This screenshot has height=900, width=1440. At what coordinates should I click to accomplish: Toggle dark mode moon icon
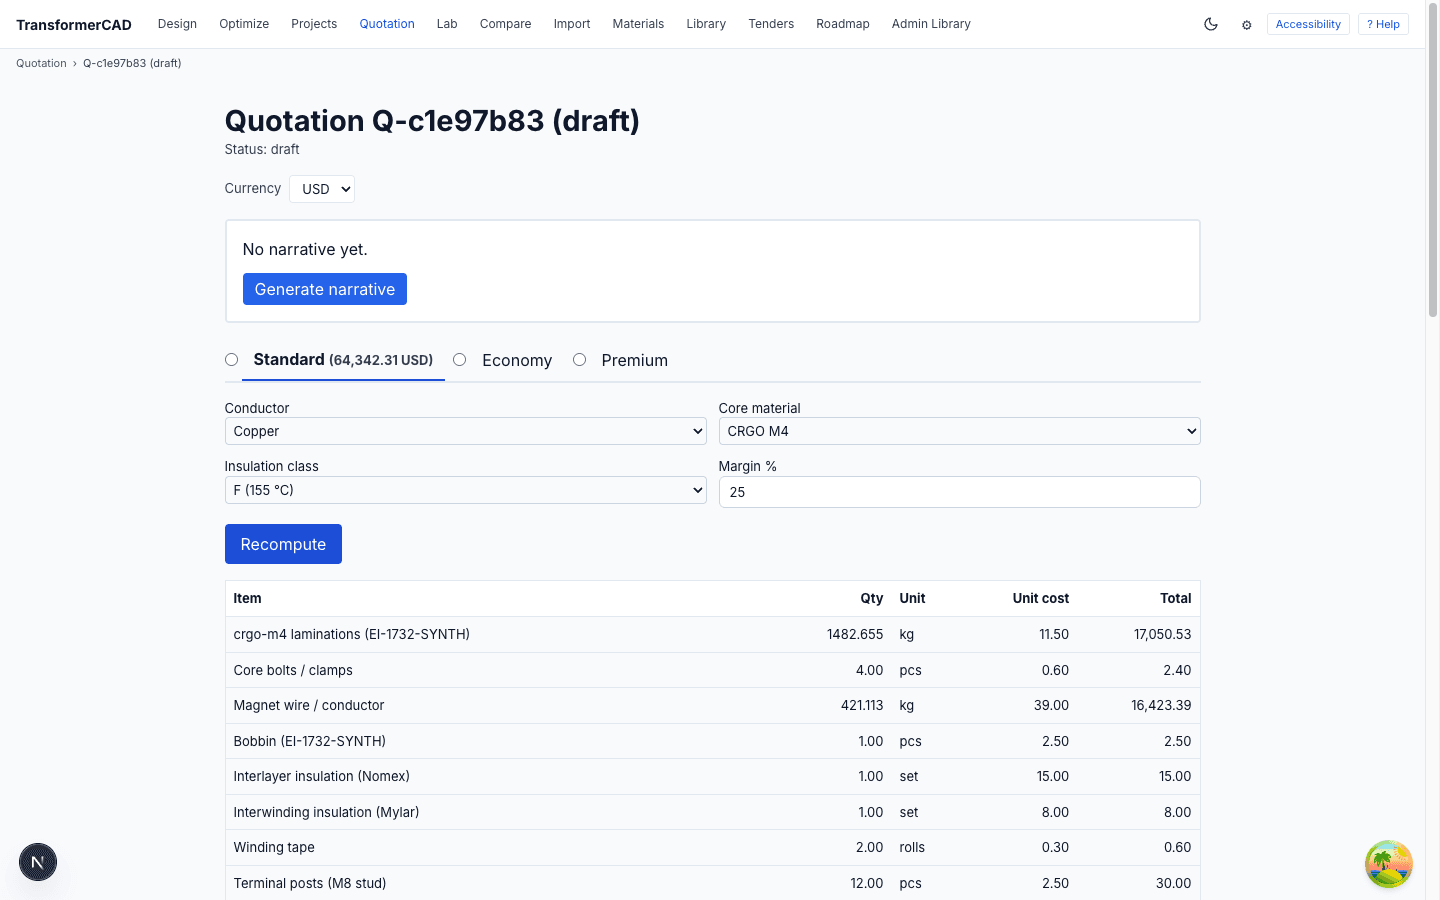[x=1211, y=24]
